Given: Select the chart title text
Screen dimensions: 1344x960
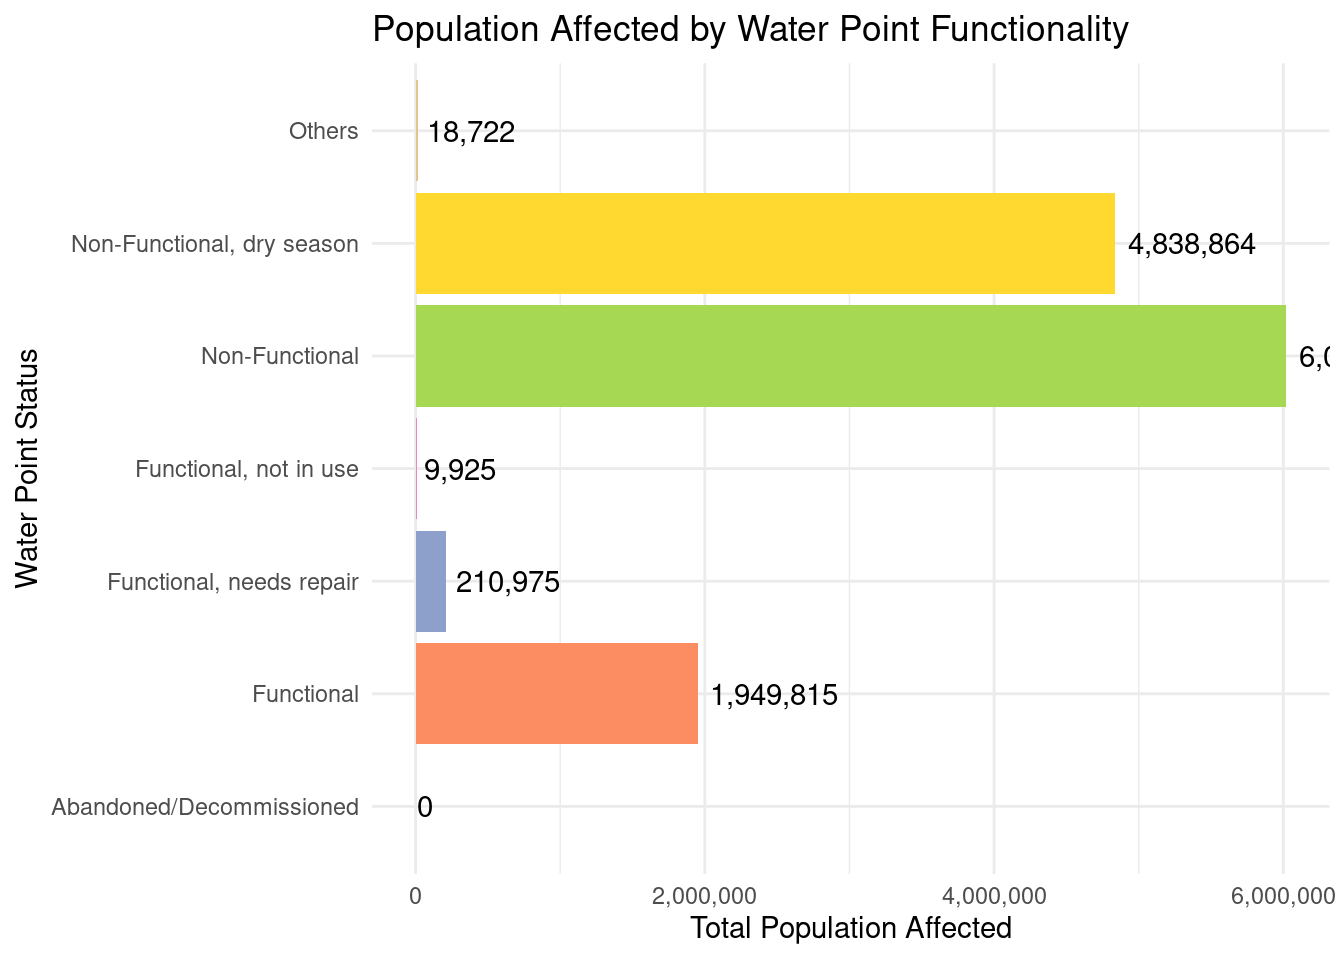Looking at the screenshot, I should 750,29.
